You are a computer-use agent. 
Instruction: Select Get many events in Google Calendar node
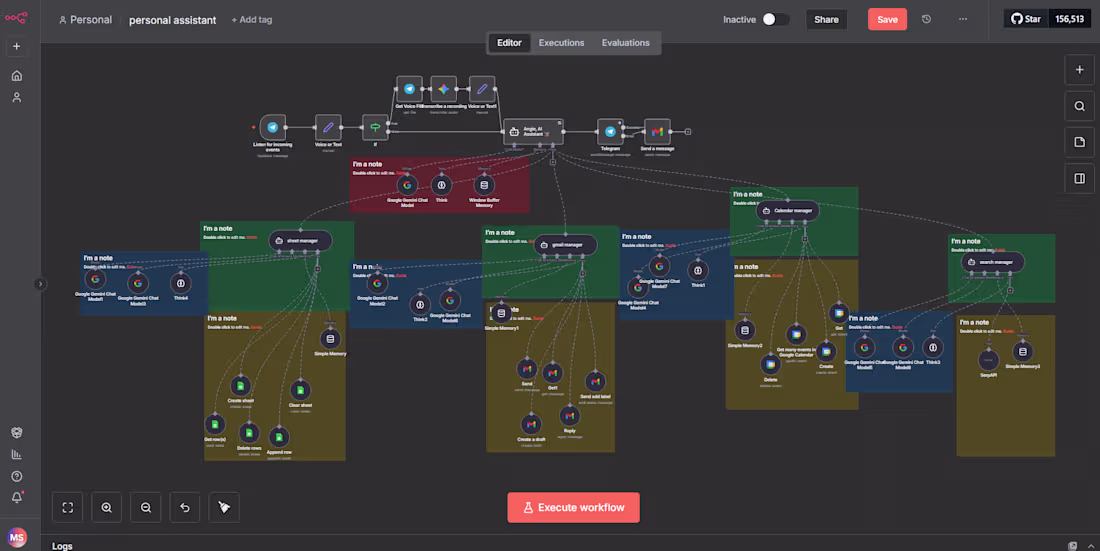click(796, 335)
